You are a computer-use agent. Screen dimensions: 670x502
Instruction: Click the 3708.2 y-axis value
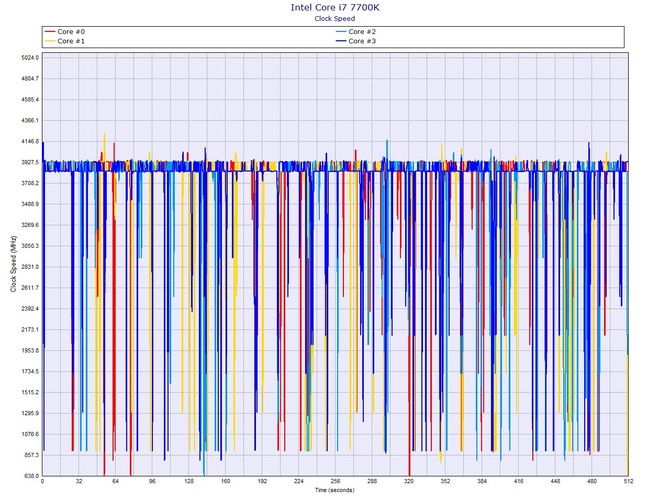coord(30,183)
